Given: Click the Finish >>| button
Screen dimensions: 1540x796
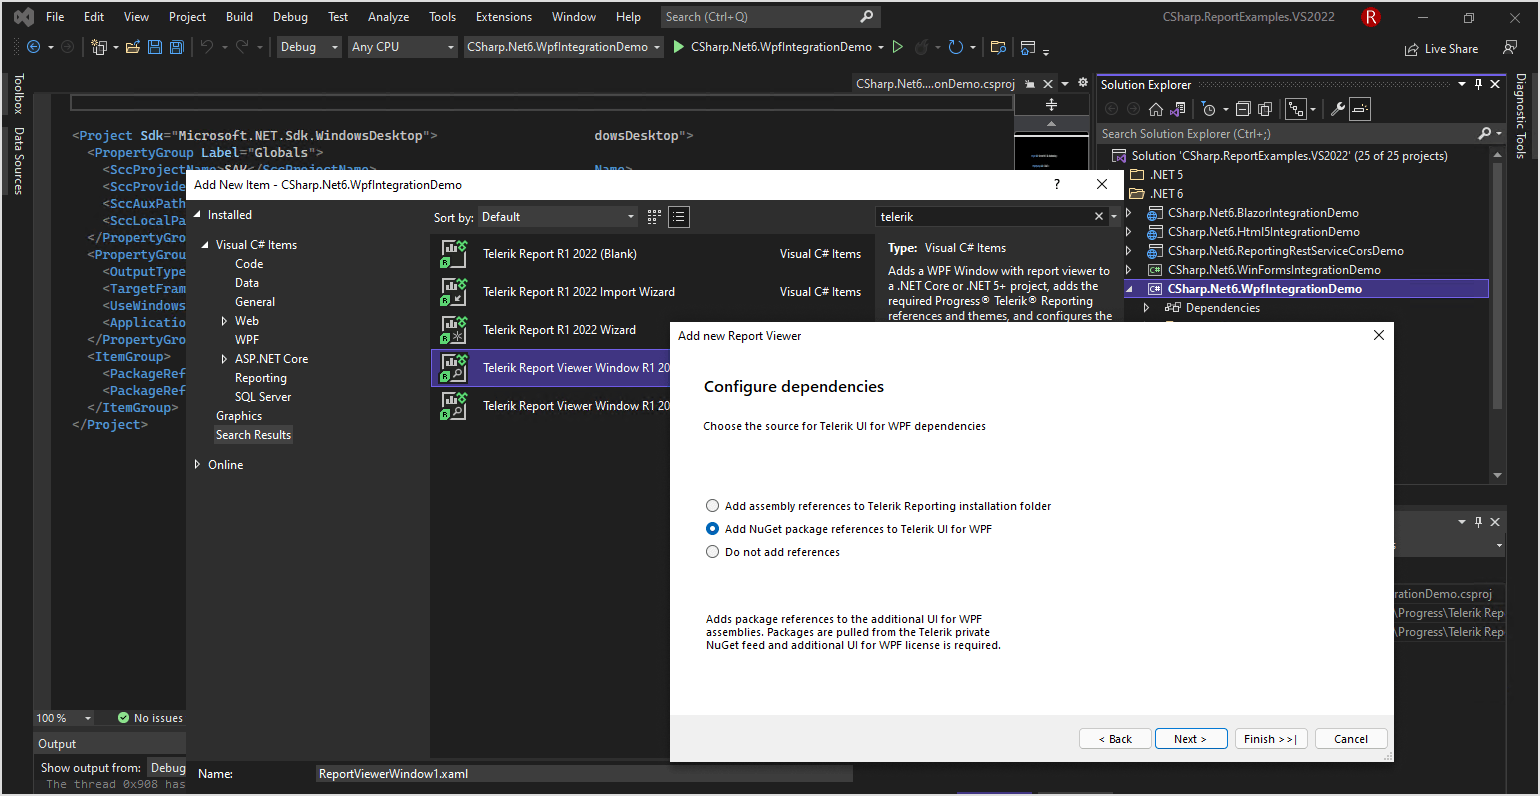Looking at the screenshot, I should pyautogui.click(x=1271, y=739).
